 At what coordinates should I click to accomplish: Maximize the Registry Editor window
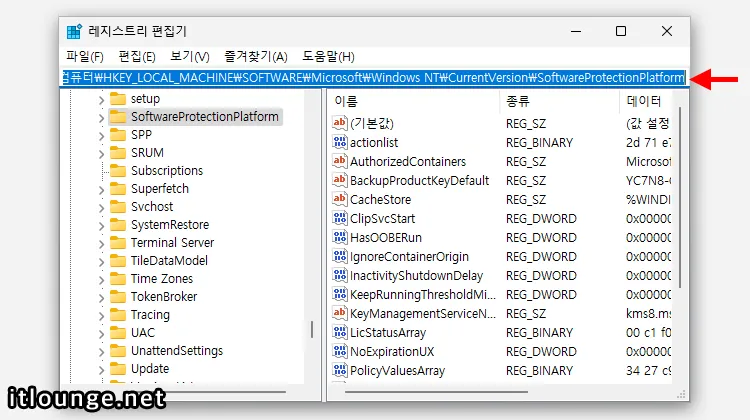coord(621,31)
